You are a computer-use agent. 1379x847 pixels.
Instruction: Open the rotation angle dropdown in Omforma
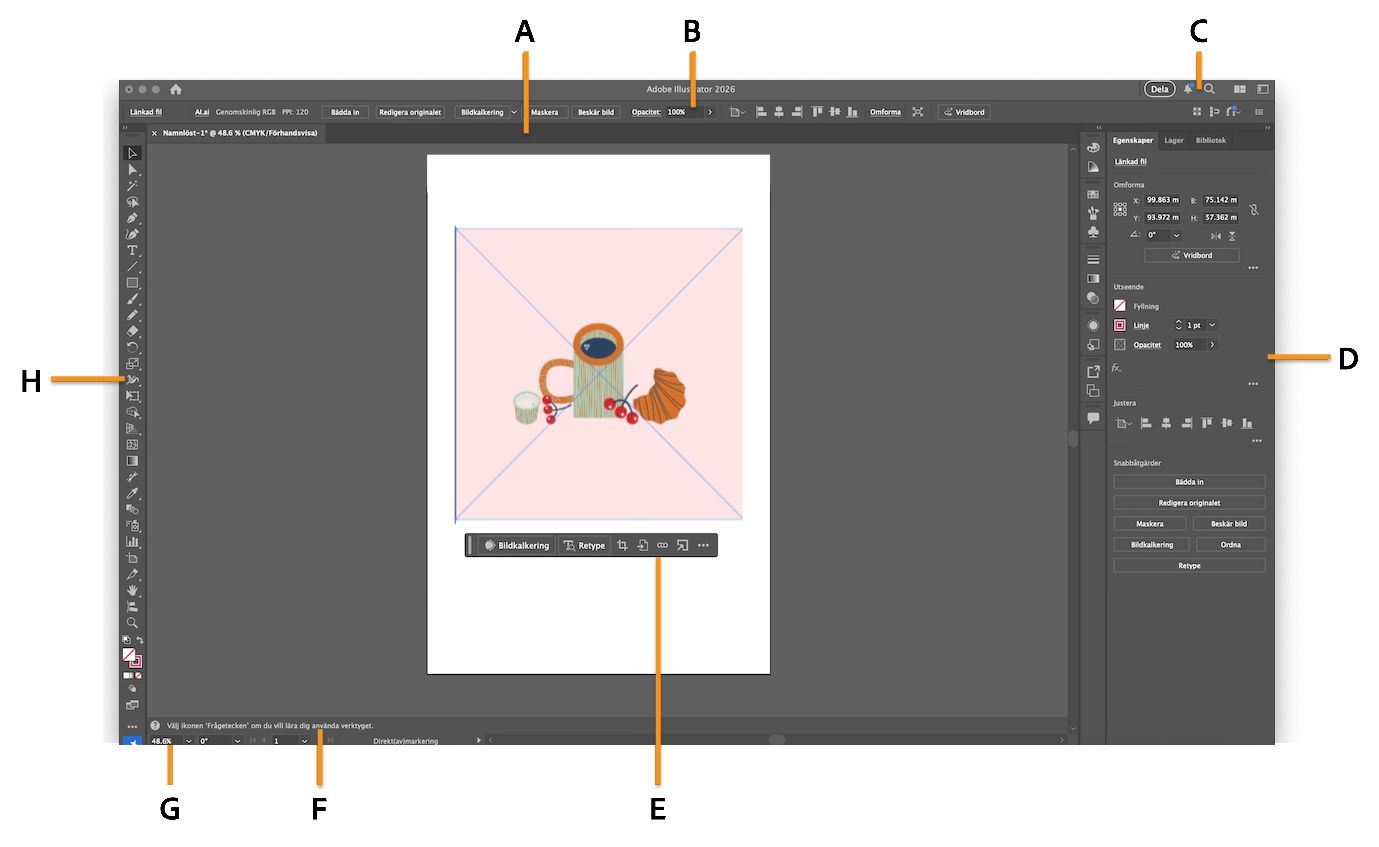point(1176,235)
